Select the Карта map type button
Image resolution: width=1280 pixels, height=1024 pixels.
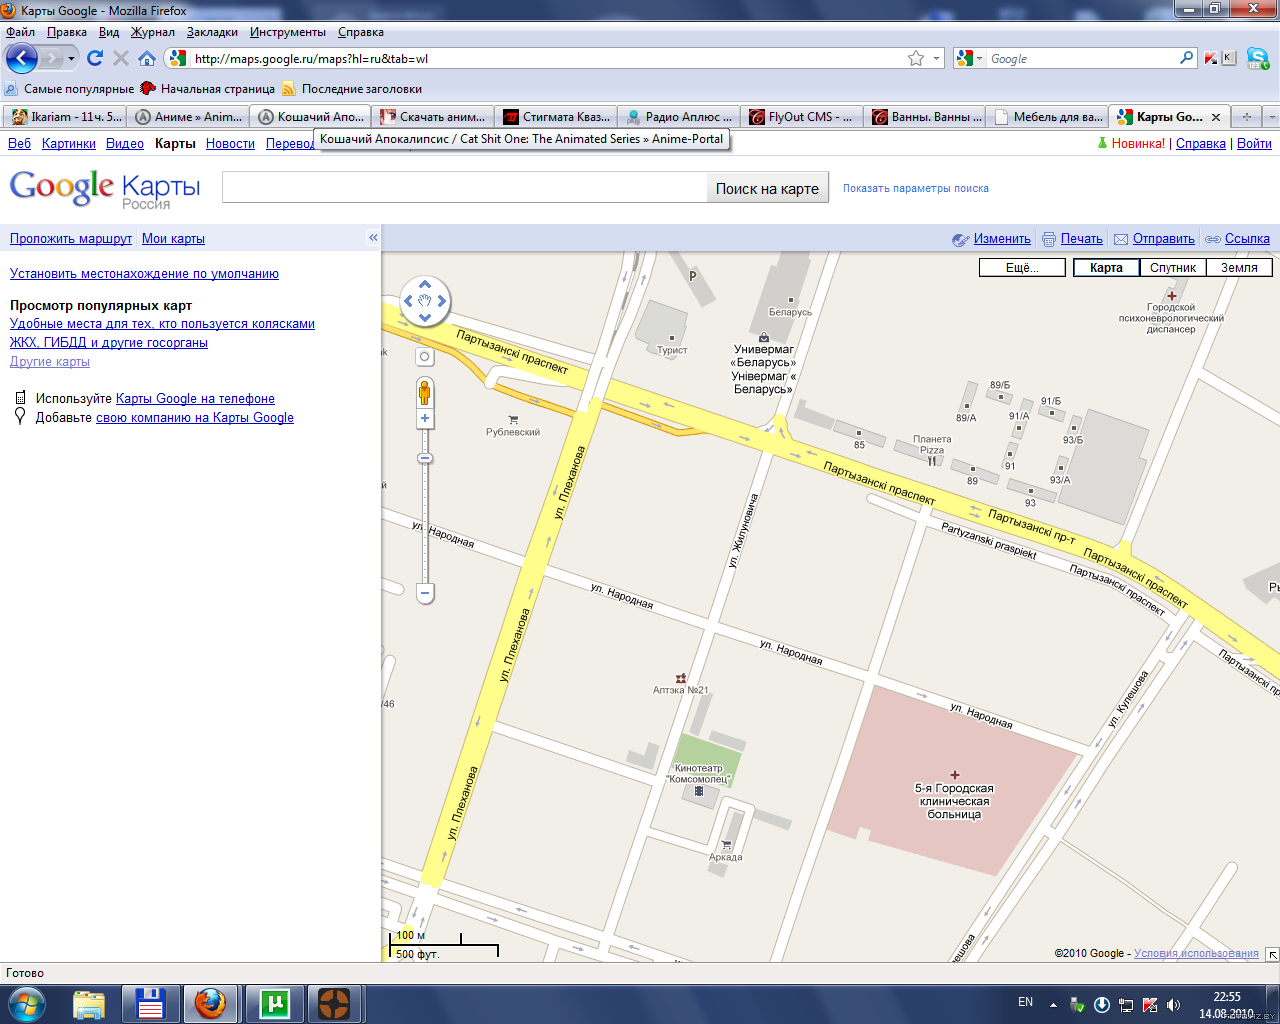pos(1106,267)
